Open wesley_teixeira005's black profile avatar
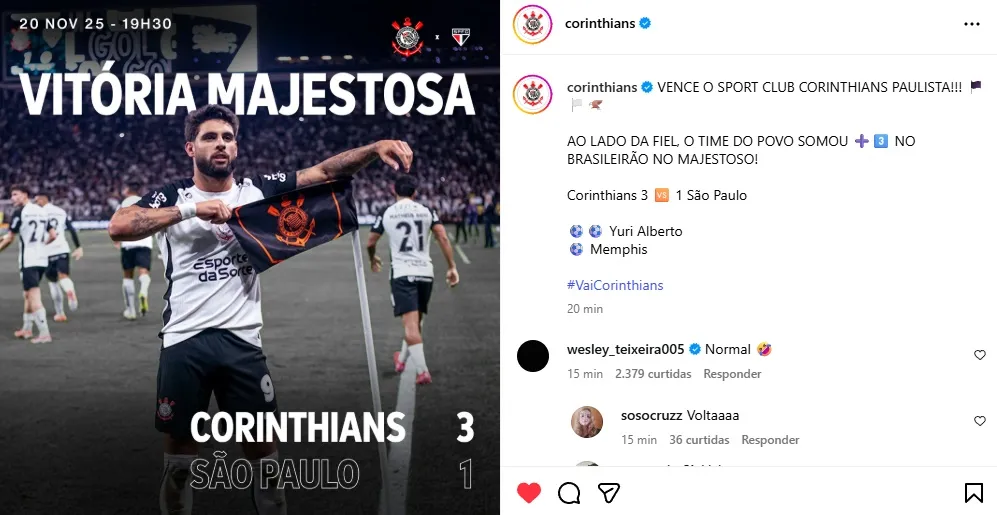 tap(533, 356)
